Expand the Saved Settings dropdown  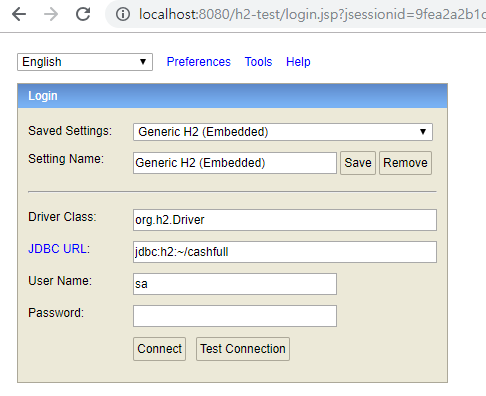tap(283, 132)
